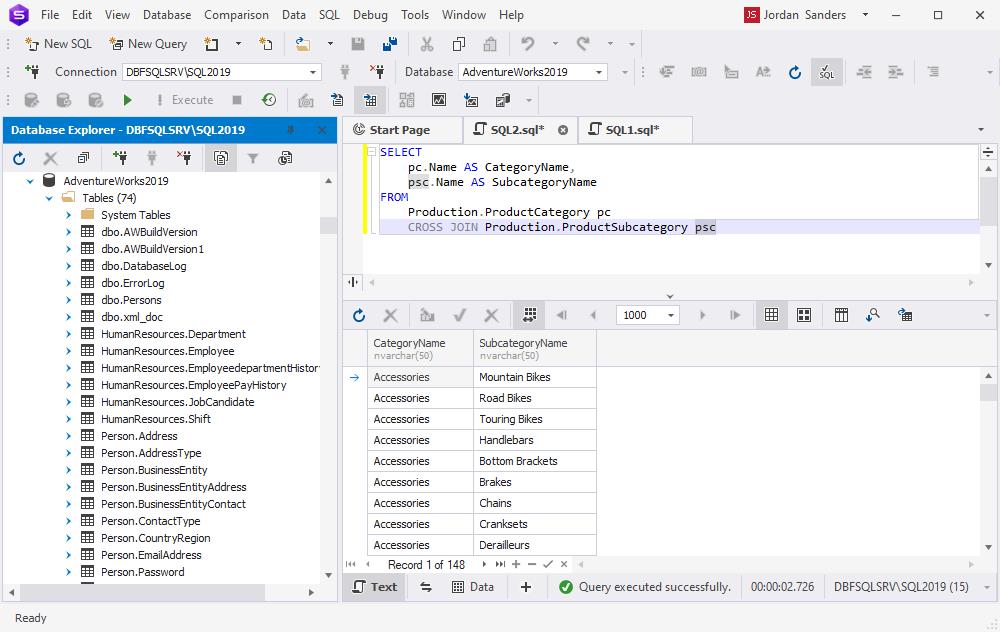Refresh the query results data grid
The width and height of the screenshot is (1000, 632).
(x=359, y=315)
